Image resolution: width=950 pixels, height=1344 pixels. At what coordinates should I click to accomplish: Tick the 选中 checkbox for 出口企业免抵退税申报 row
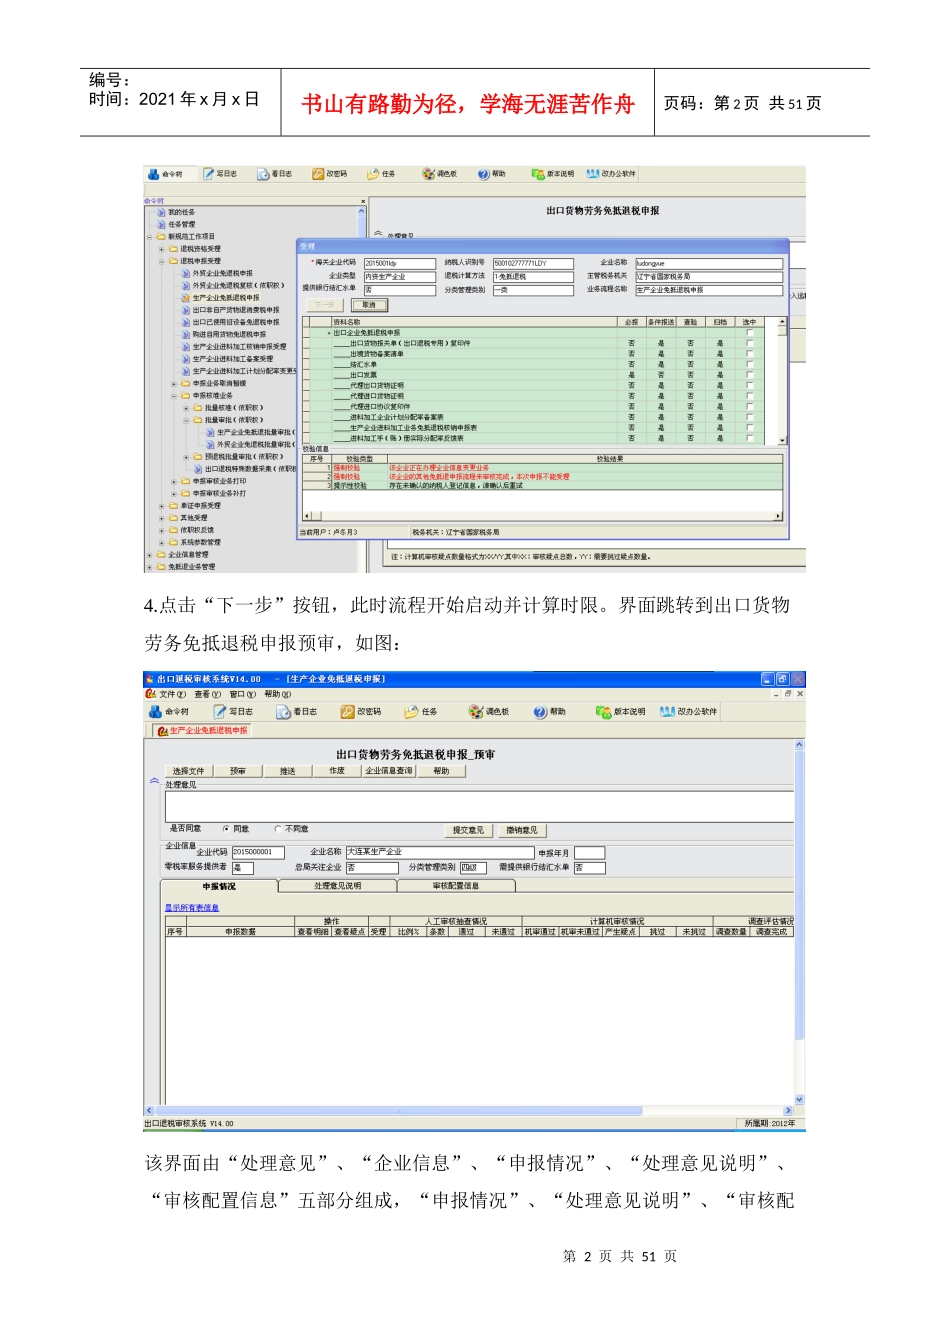750,333
